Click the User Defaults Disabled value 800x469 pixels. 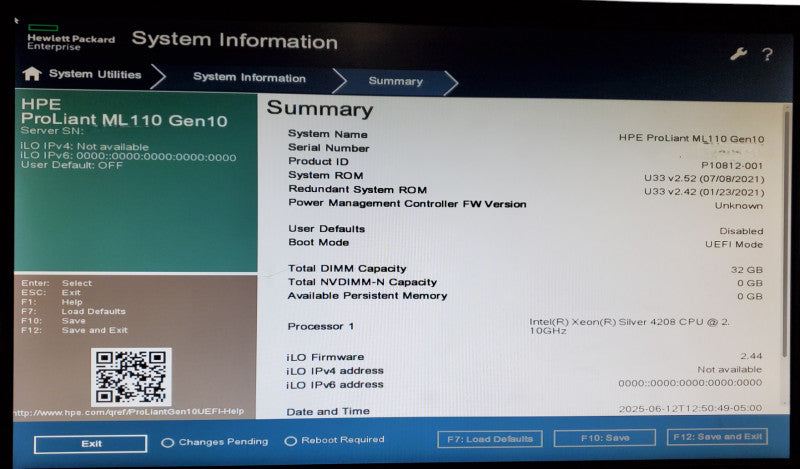tap(741, 231)
